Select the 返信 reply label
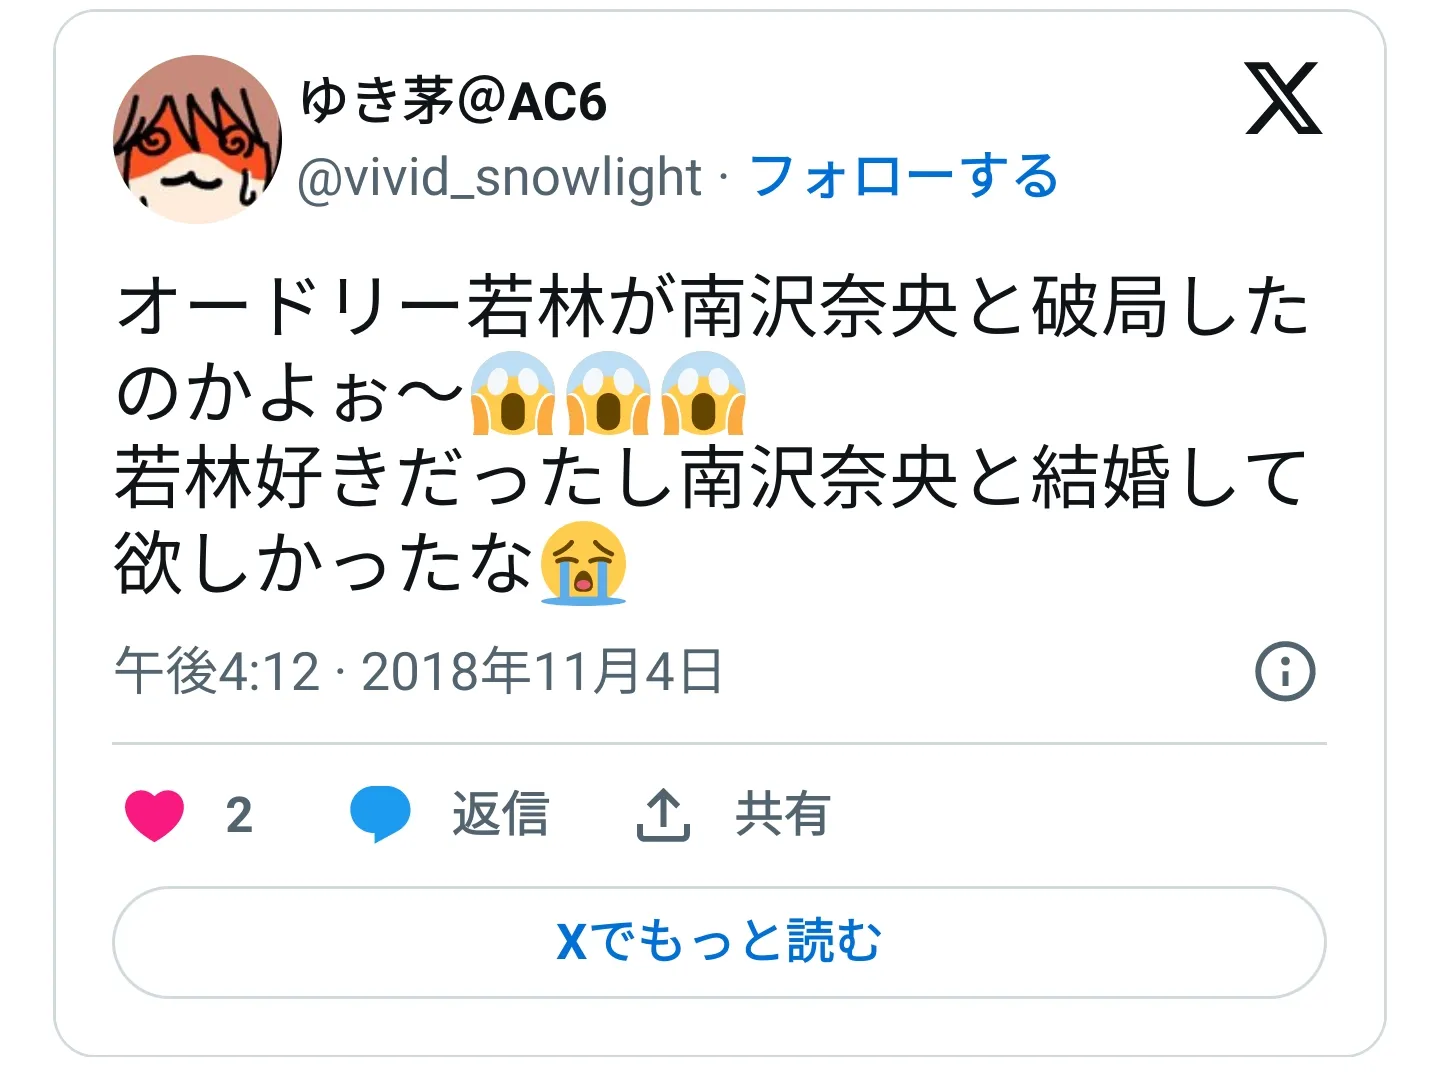Viewport: 1440px width, 1073px height. click(x=501, y=814)
